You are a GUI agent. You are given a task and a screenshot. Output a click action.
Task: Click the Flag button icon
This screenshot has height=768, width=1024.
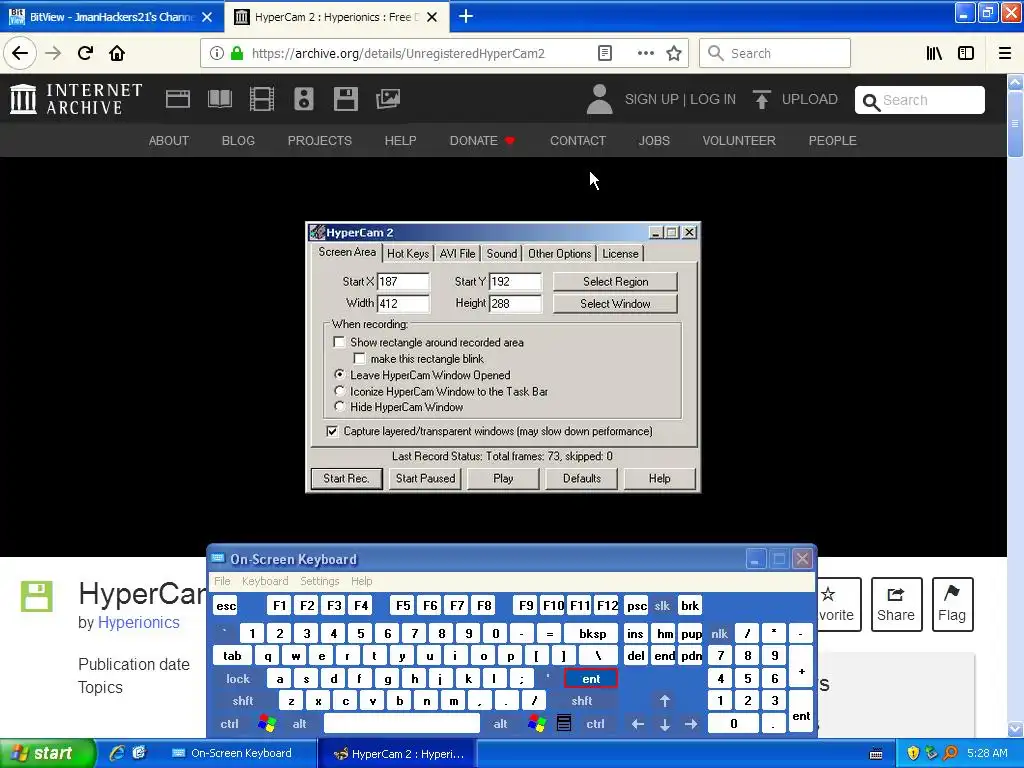(x=952, y=604)
